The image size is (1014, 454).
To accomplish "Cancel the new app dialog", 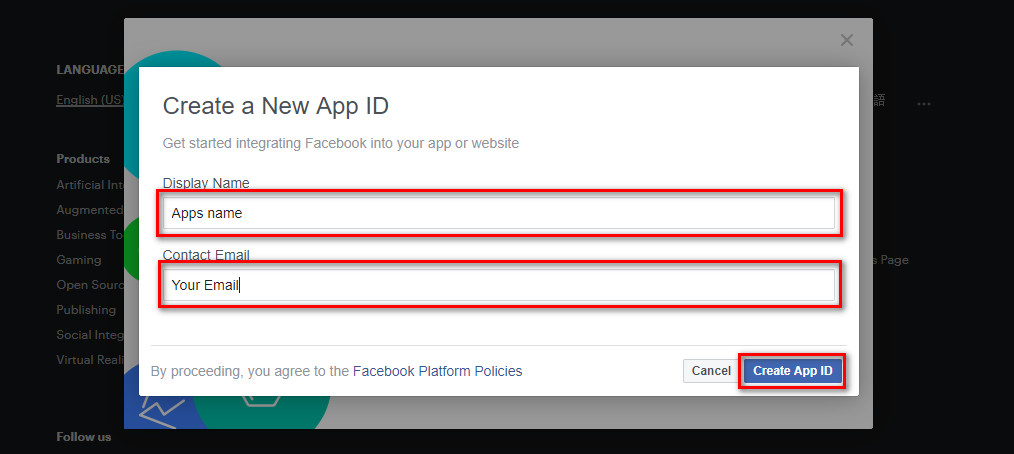I will (711, 371).
